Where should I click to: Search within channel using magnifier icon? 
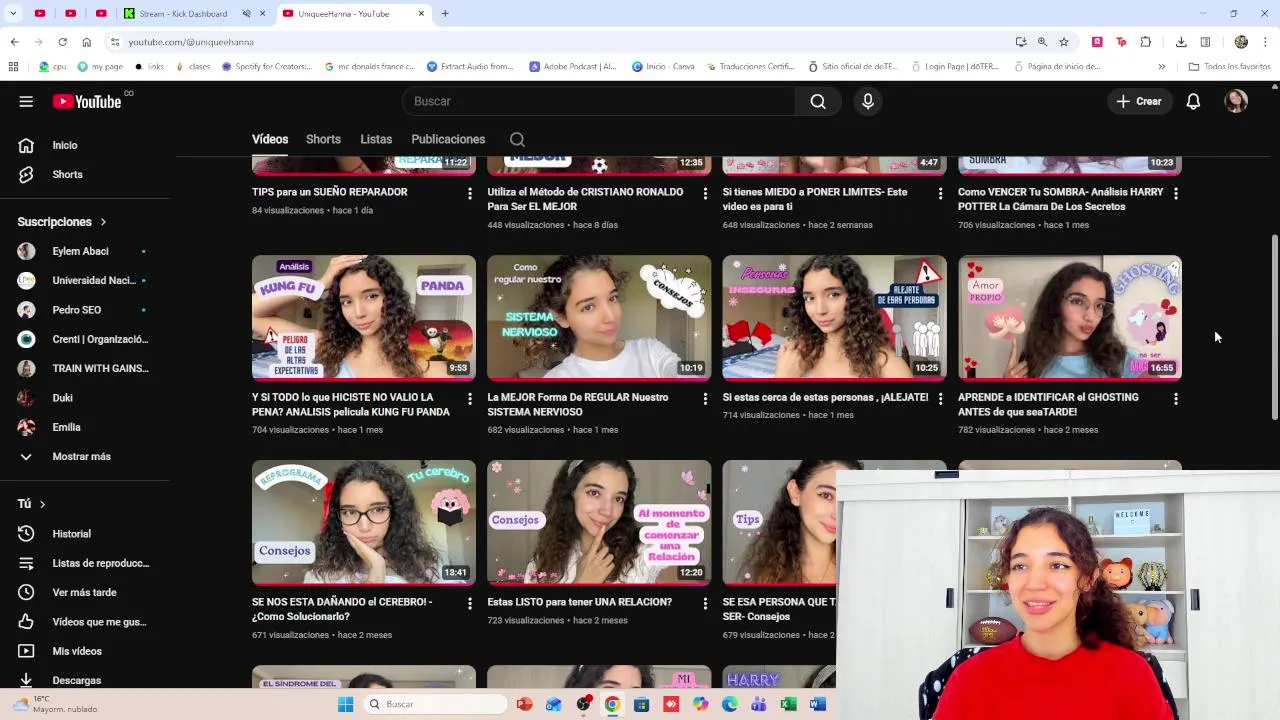click(x=517, y=139)
